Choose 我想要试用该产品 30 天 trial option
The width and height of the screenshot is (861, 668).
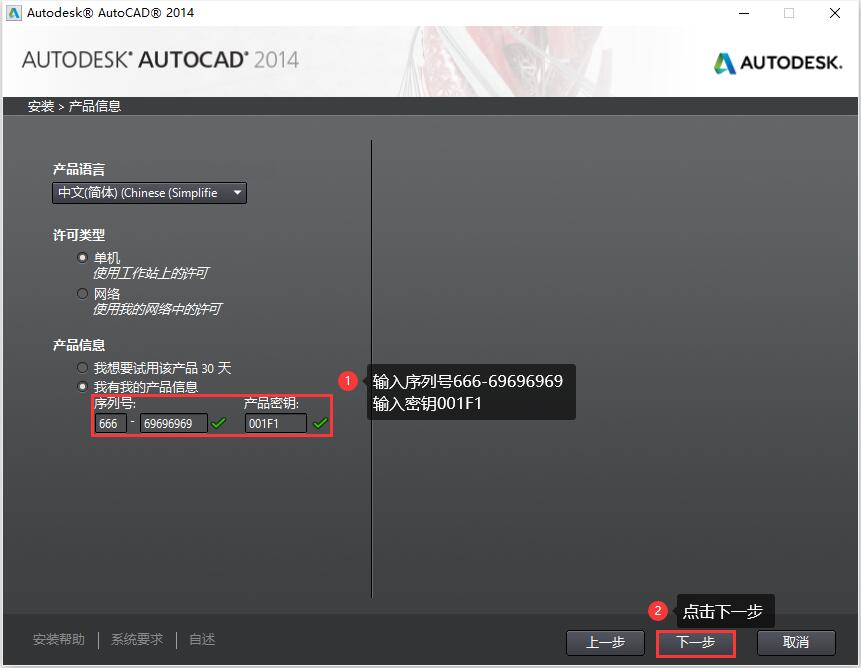[82, 368]
